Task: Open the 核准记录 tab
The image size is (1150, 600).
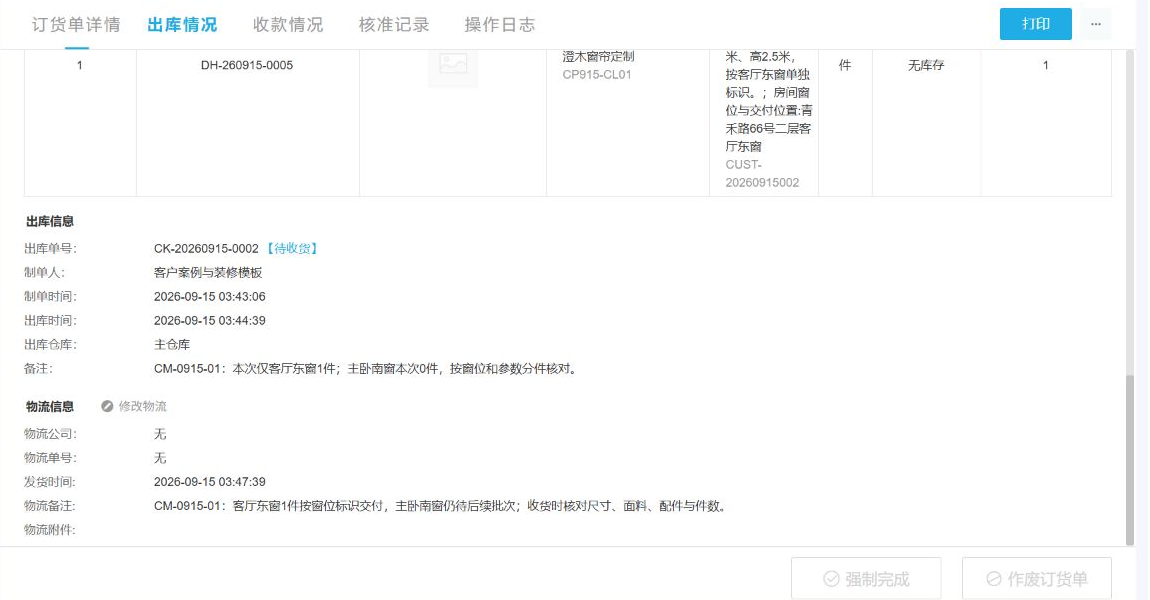Action: coord(394,25)
